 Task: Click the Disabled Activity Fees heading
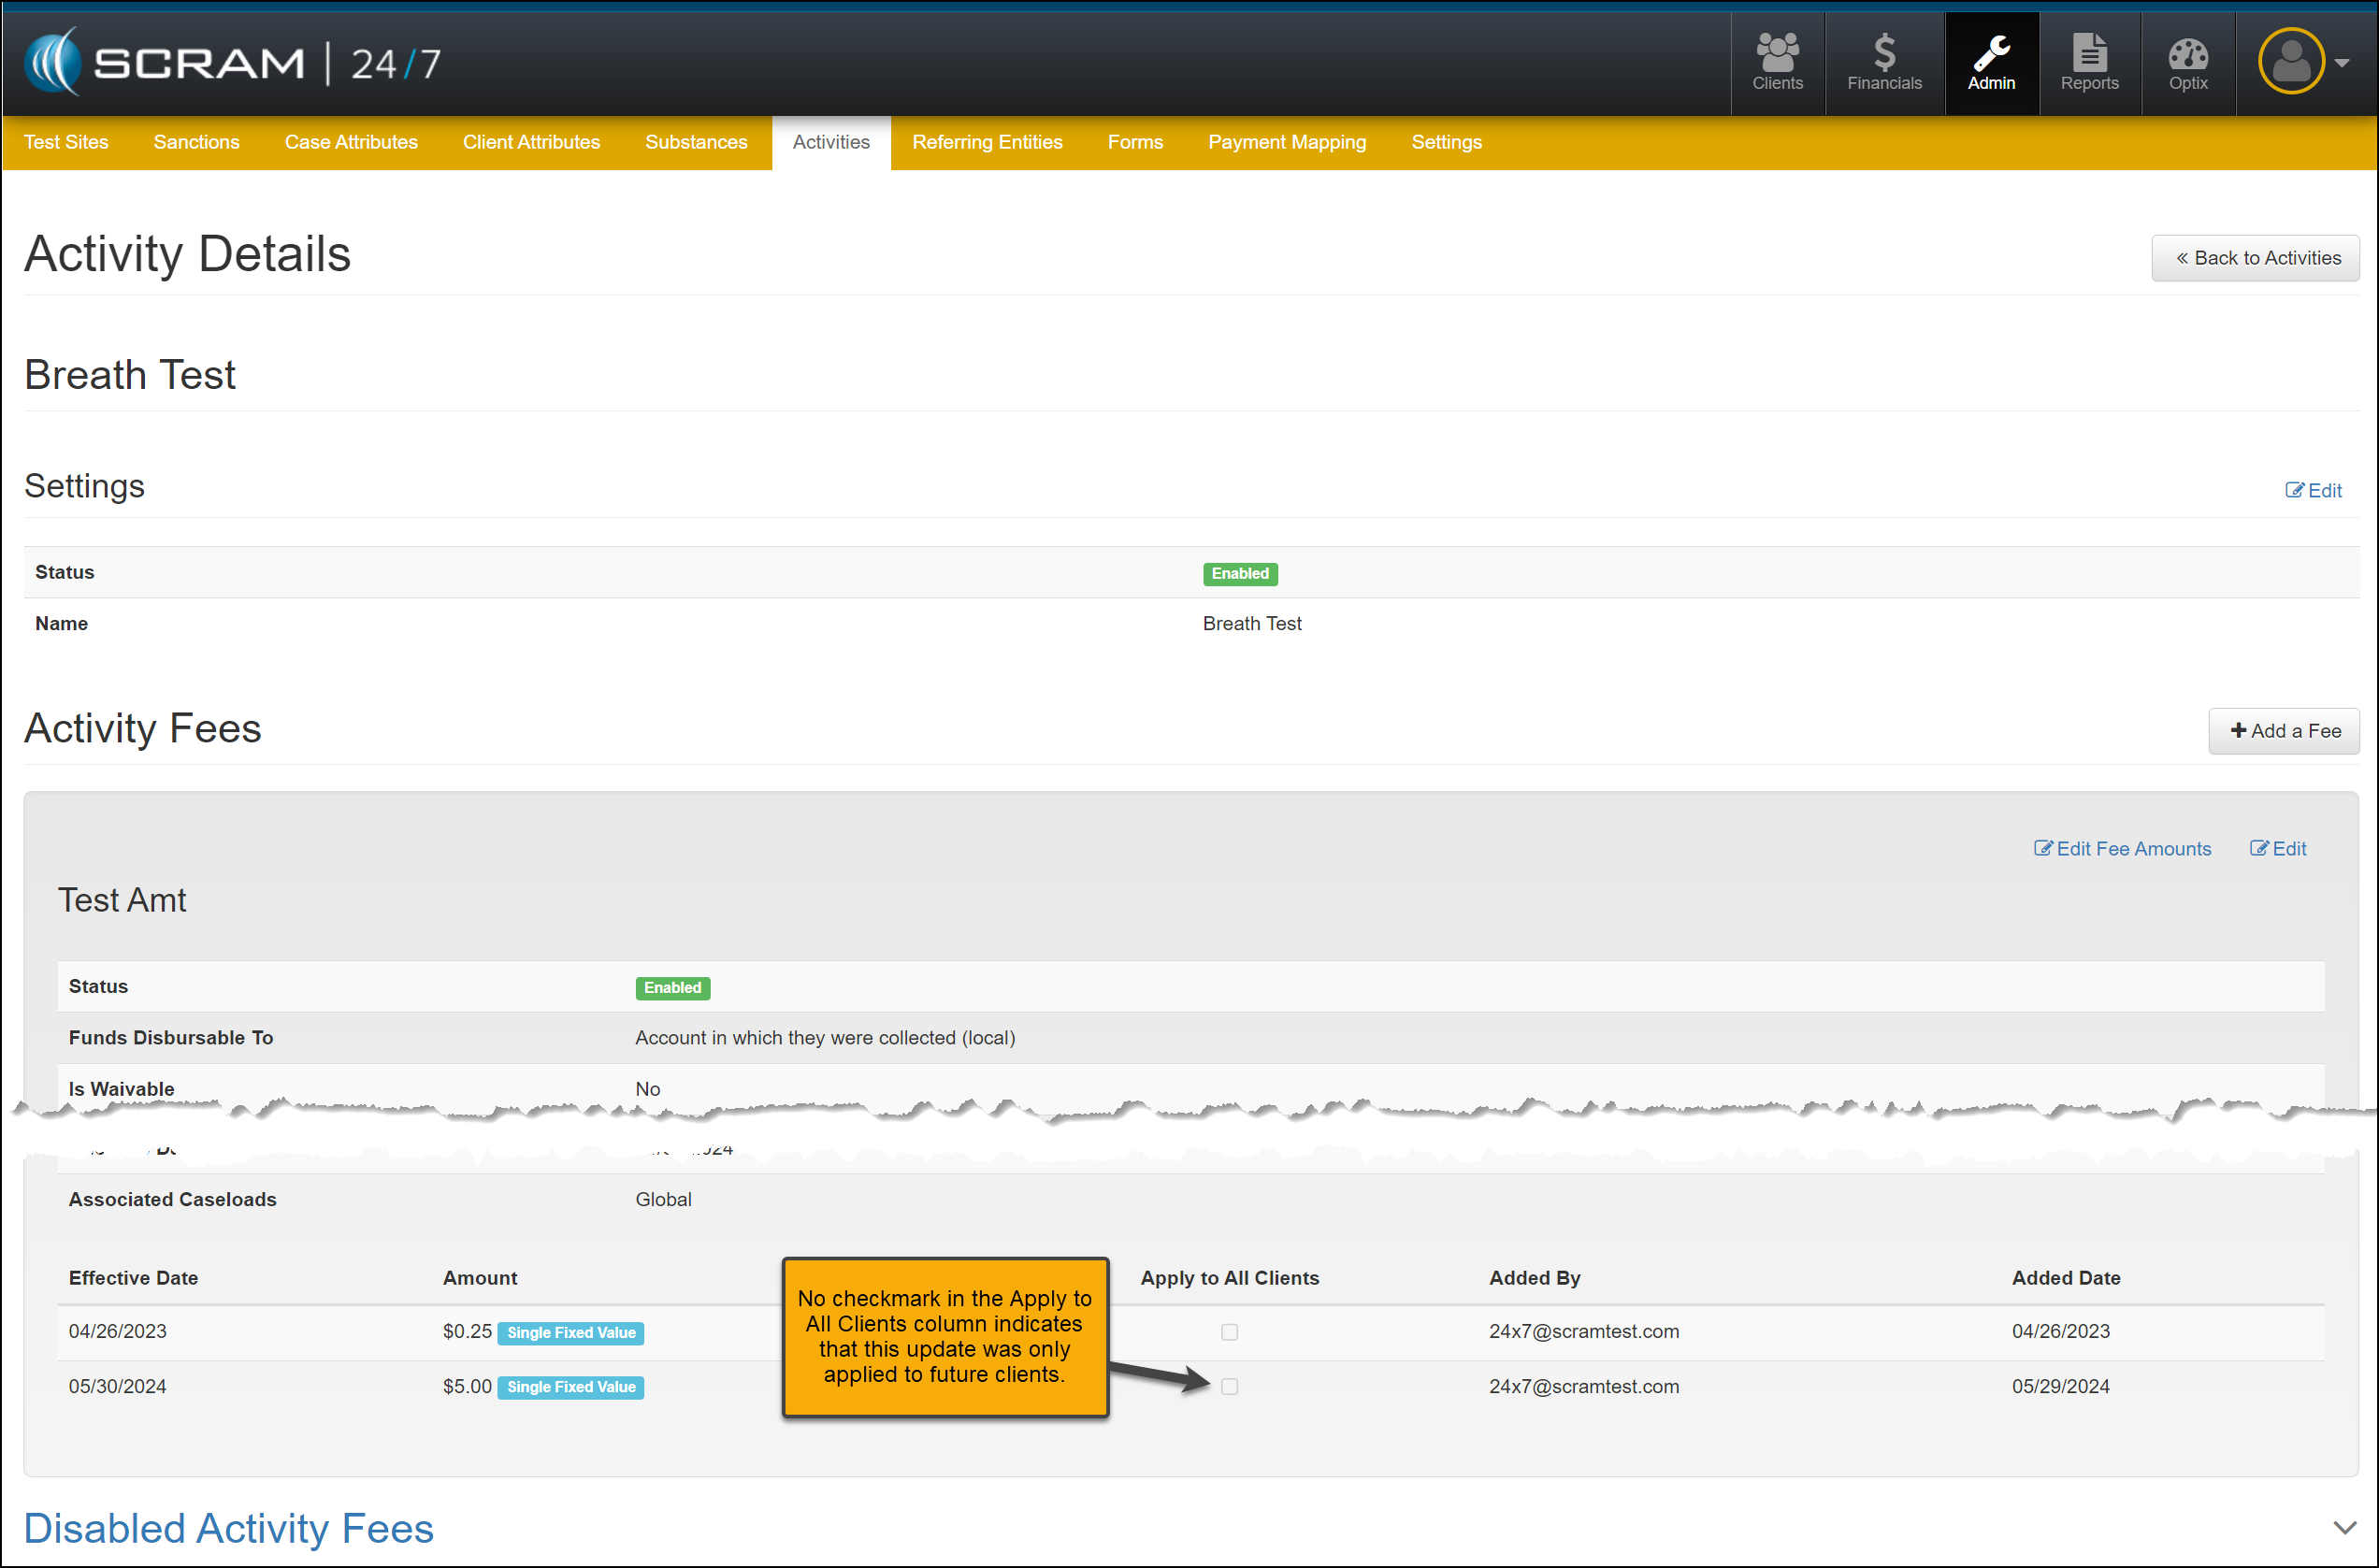[228, 1528]
